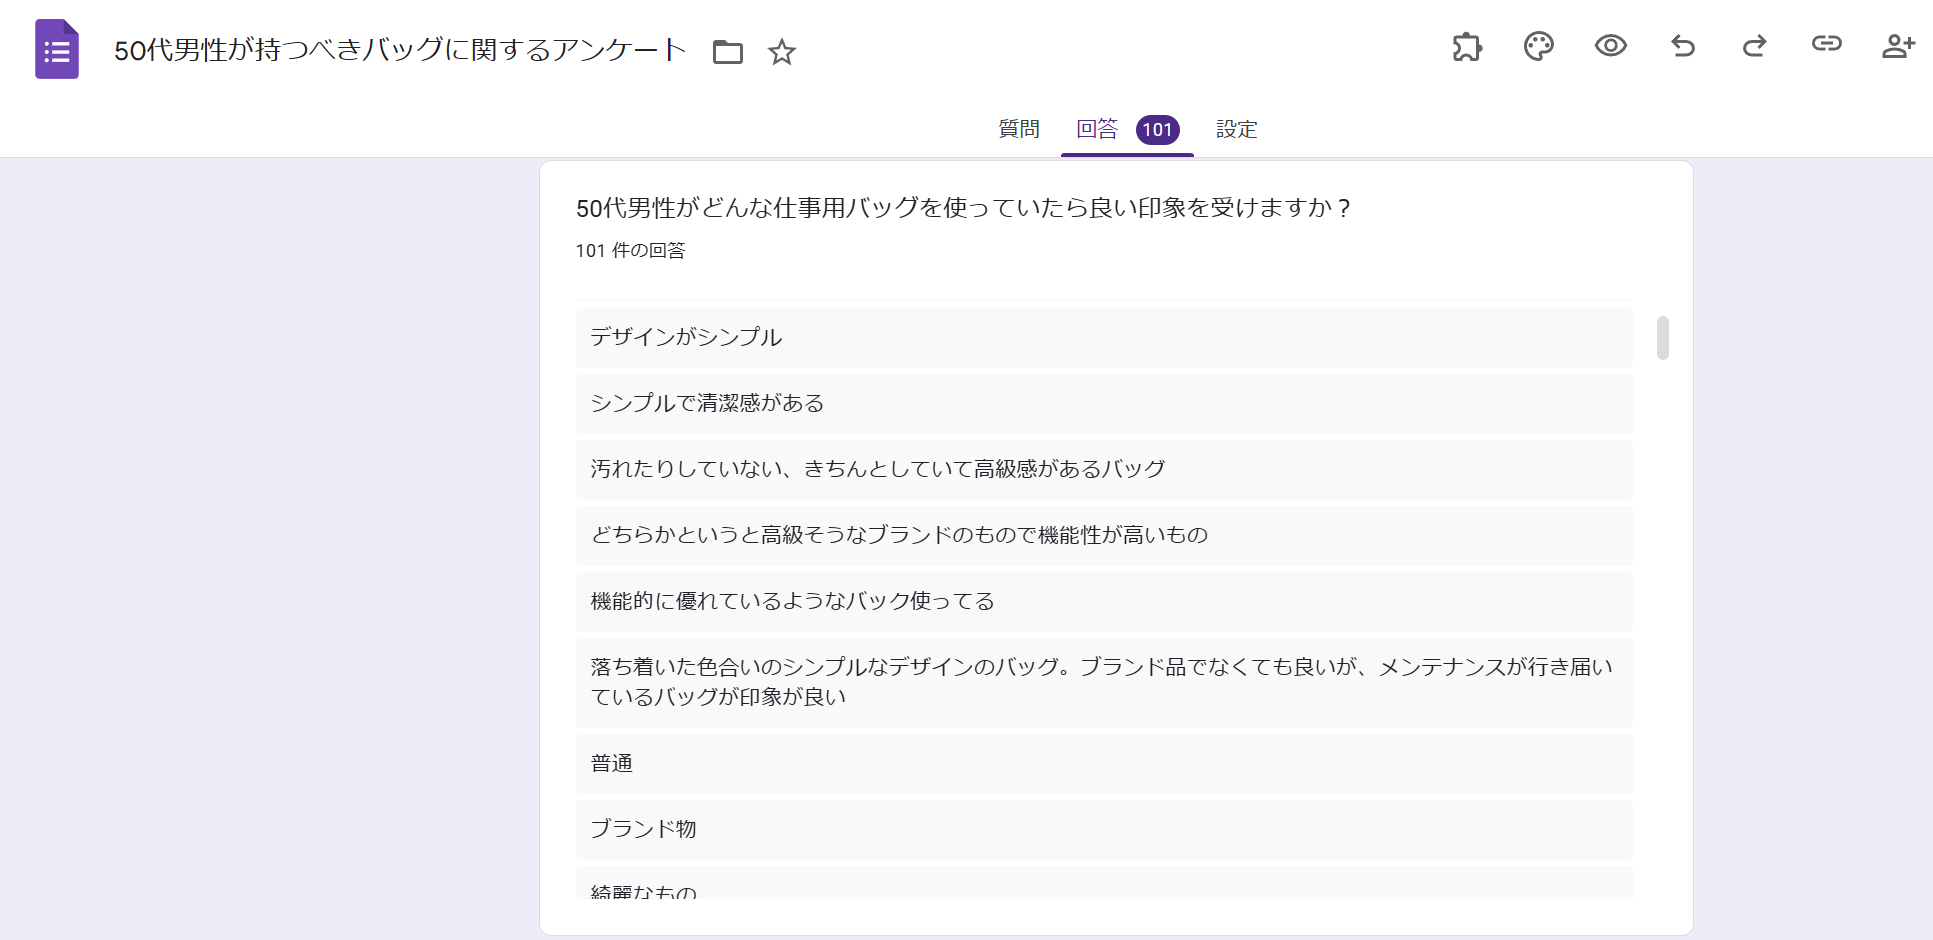
Task: Switch to the 設定 tab
Action: pos(1237,129)
